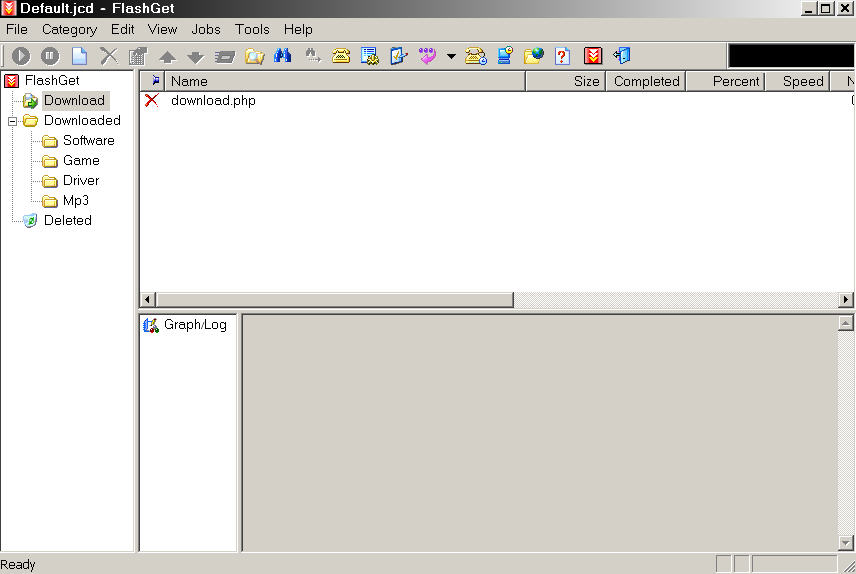The image size is (856, 574).
Task: Open the Edit menu
Action: (122, 29)
